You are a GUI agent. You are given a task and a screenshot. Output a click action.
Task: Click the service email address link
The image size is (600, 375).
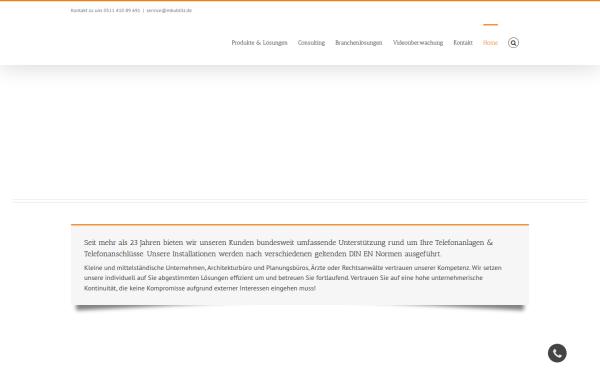click(x=169, y=10)
